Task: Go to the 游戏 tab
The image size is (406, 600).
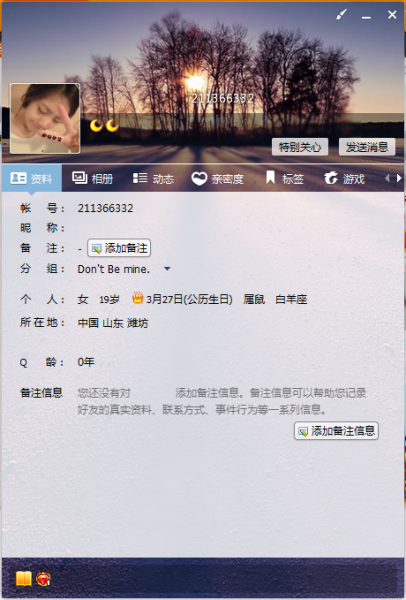Action: (344, 178)
